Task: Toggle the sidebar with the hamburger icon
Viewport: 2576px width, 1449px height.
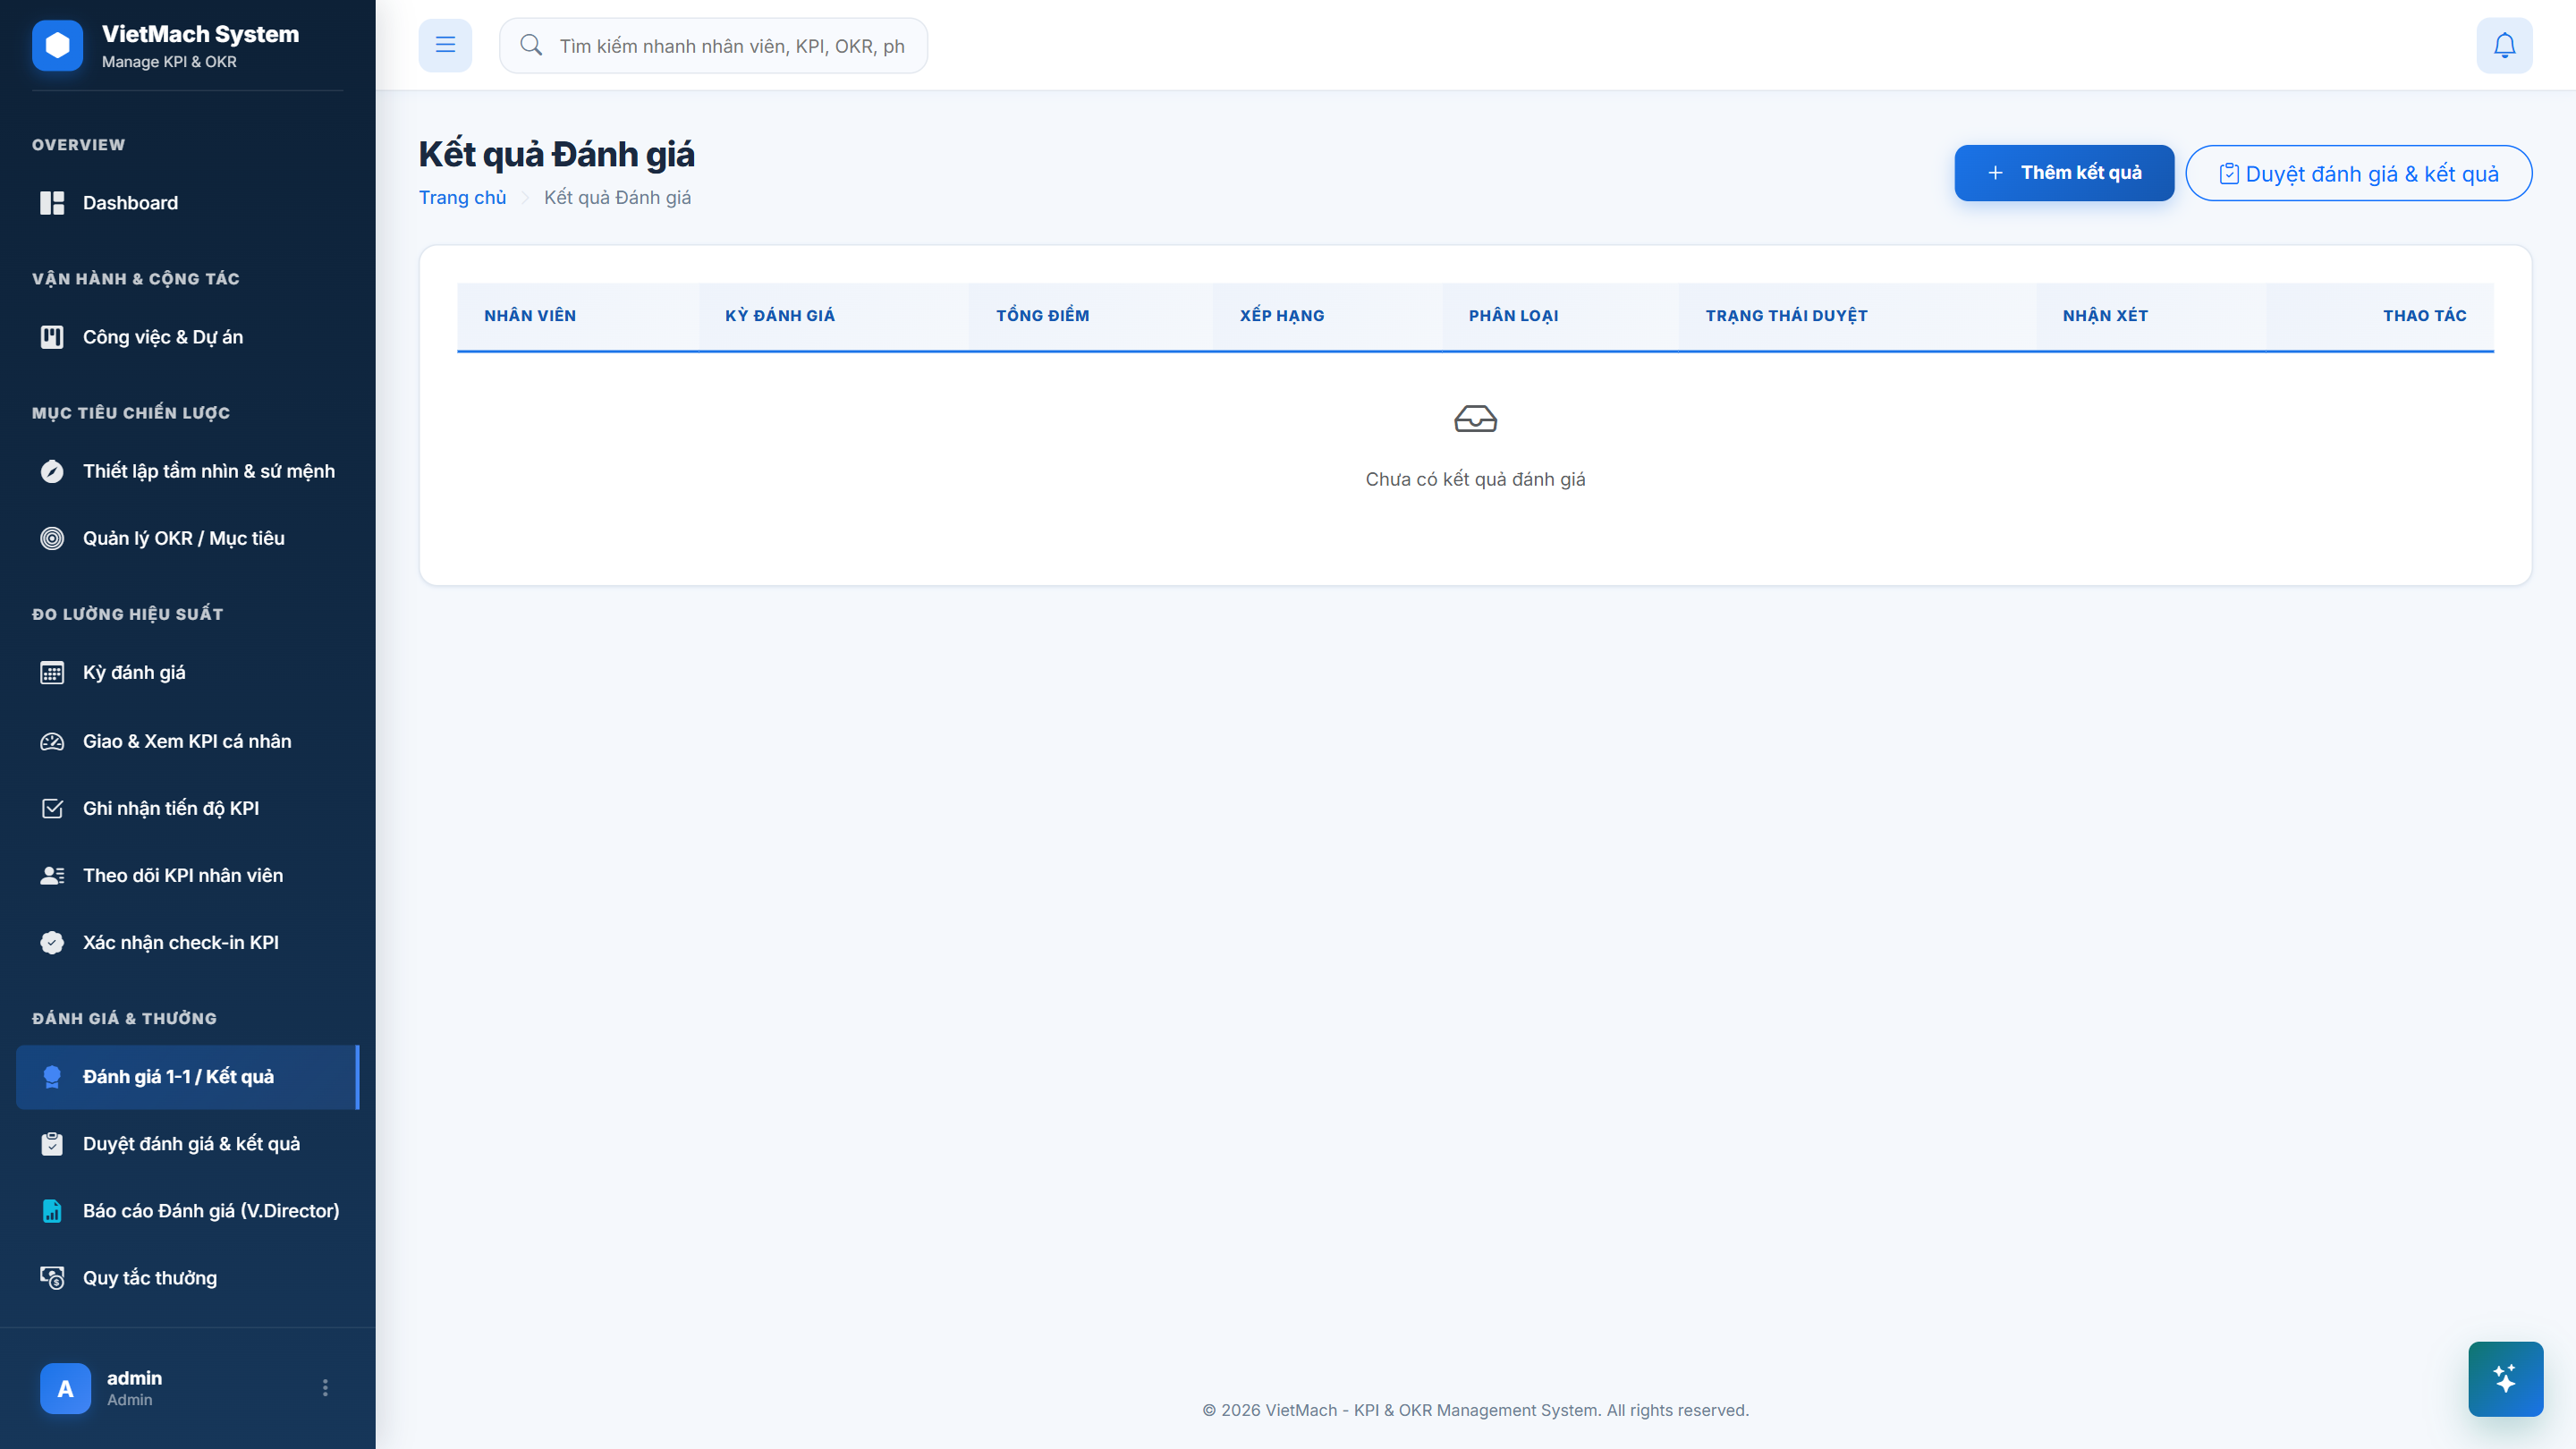Action: point(445,45)
